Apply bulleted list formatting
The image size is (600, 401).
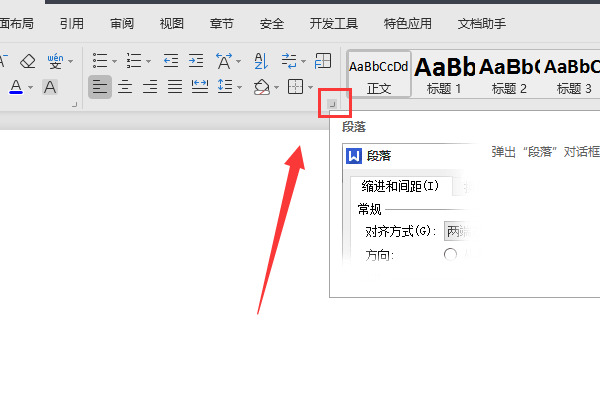[x=100, y=61]
